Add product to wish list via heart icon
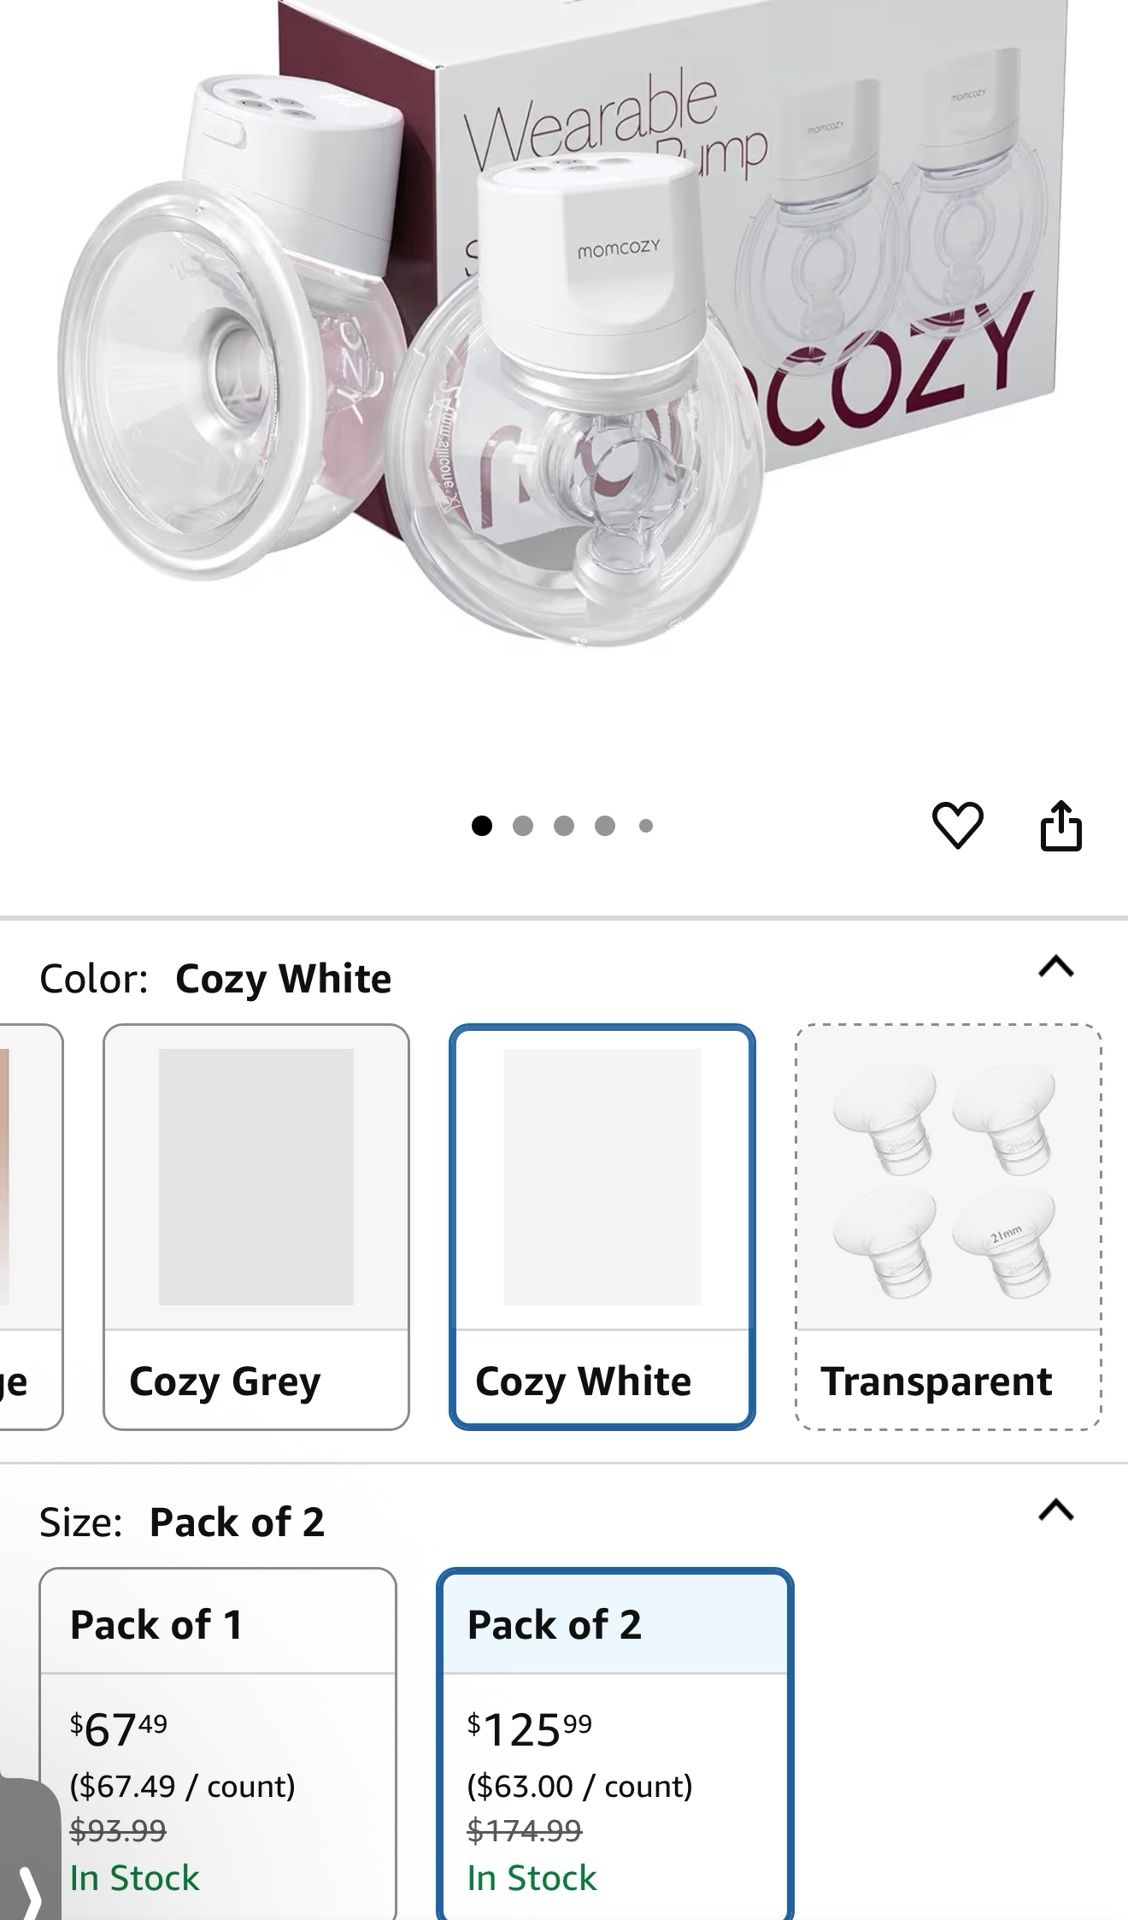Image resolution: width=1128 pixels, height=1920 pixels. pyautogui.click(x=959, y=826)
